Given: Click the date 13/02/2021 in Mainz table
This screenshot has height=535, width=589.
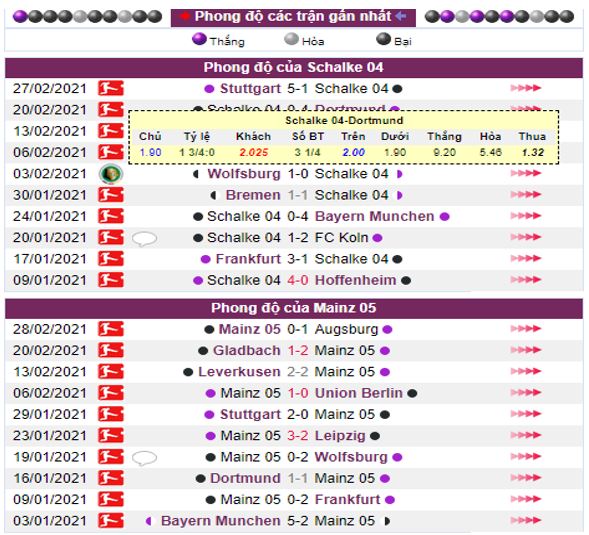Looking at the screenshot, I should click(x=50, y=372).
